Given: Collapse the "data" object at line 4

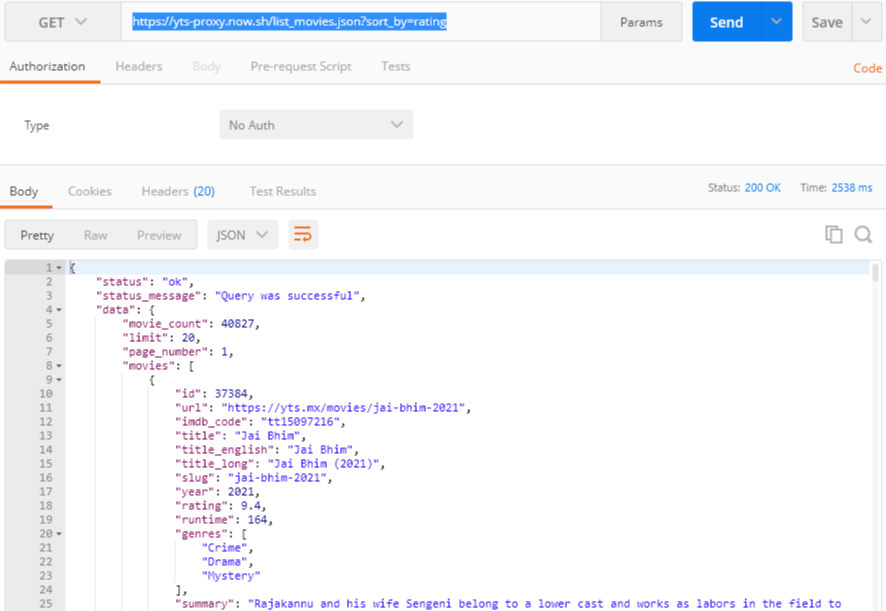Looking at the screenshot, I should [59, 310].
